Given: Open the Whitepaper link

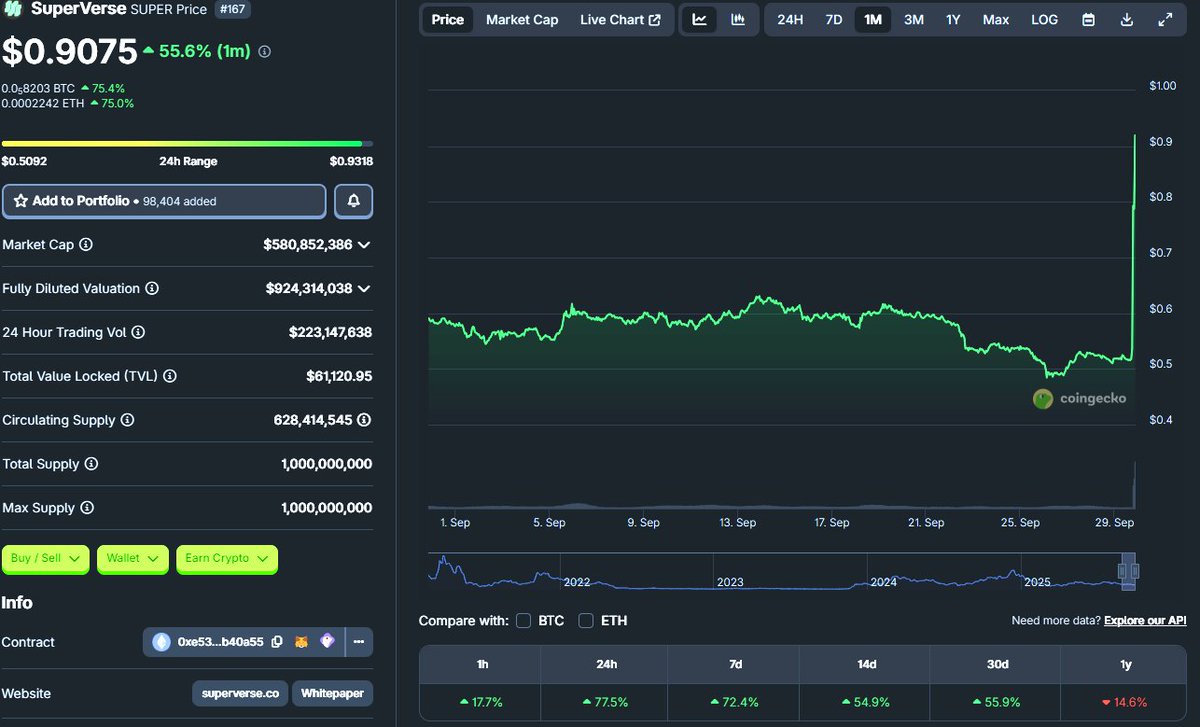Looking at the screenshot, I should tap(334, 694).
